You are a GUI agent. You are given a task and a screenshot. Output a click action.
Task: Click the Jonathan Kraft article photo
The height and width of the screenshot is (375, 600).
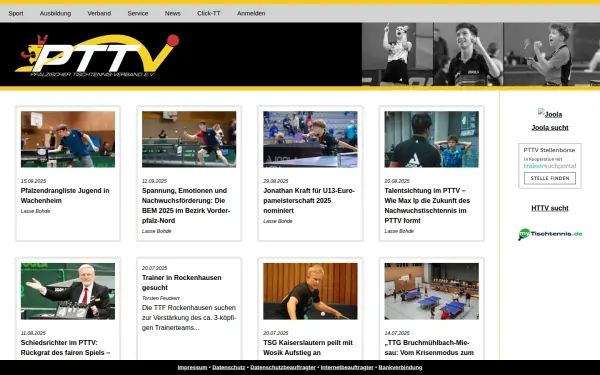coord(310,139)
